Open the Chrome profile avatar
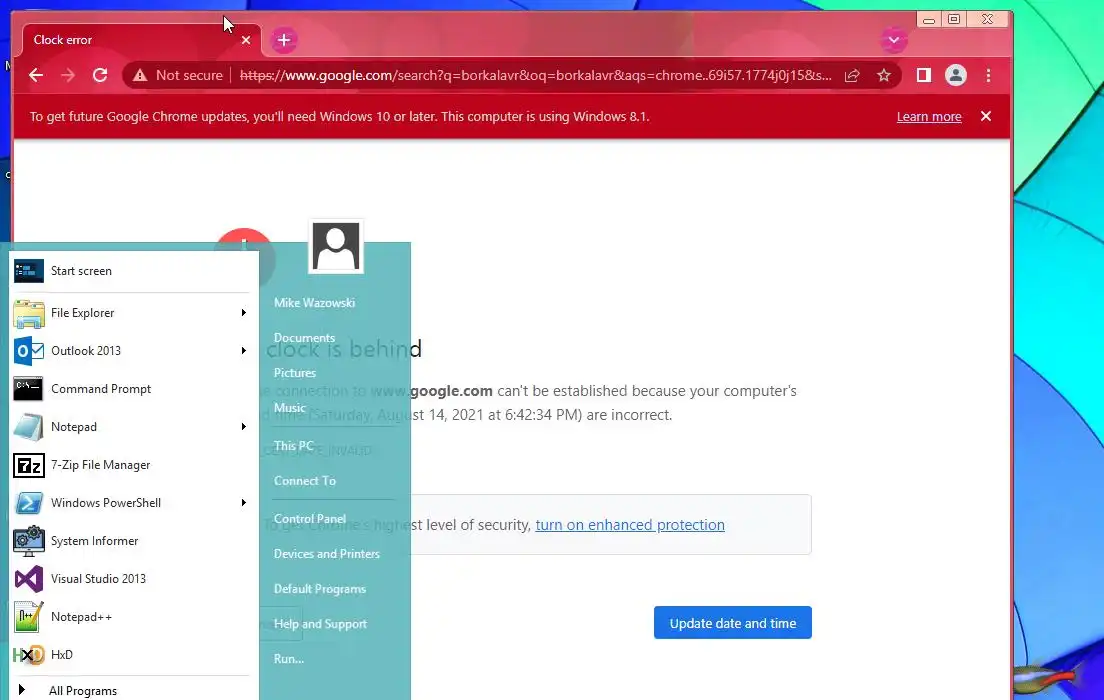The height and width of the screenshot is (700, 1104). point(955,75)
